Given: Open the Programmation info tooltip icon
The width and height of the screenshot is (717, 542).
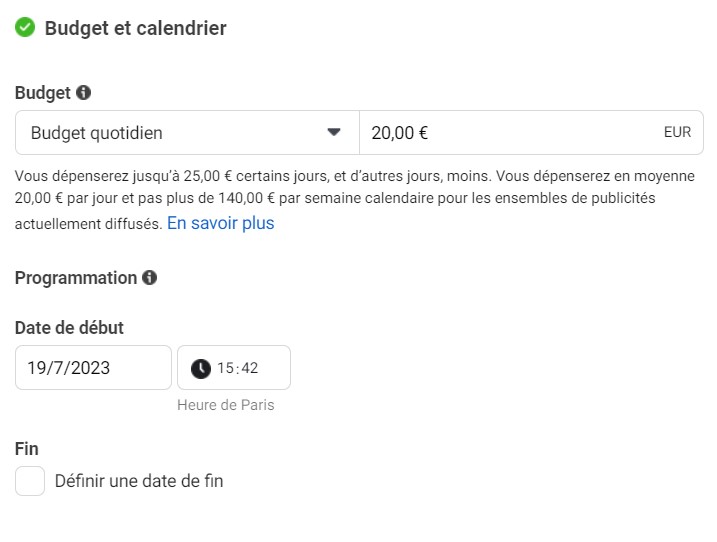Looking at the screenshot, I should pyautogui.click(x=150, y=278).
